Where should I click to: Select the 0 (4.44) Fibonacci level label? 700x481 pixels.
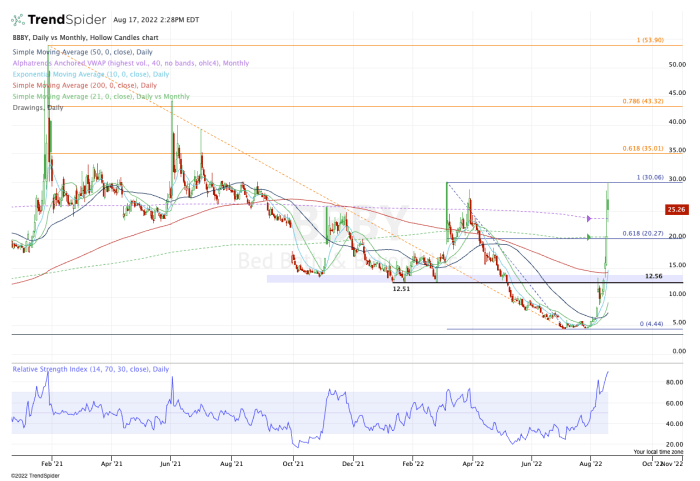point(652,325)
